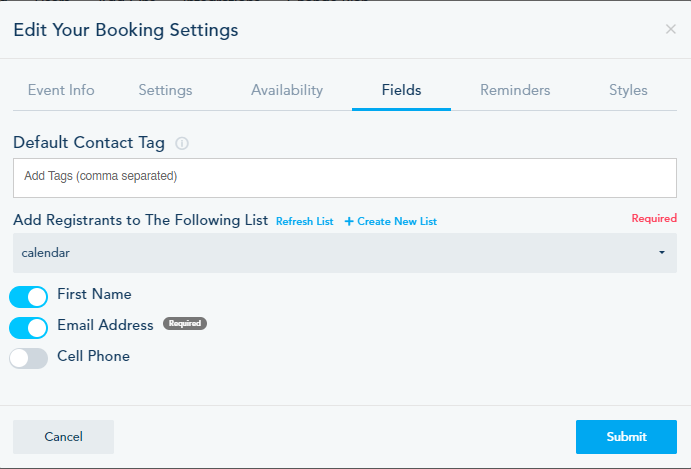Click the Refresh List link
The image size is (691, 469).
coord(305,221)
